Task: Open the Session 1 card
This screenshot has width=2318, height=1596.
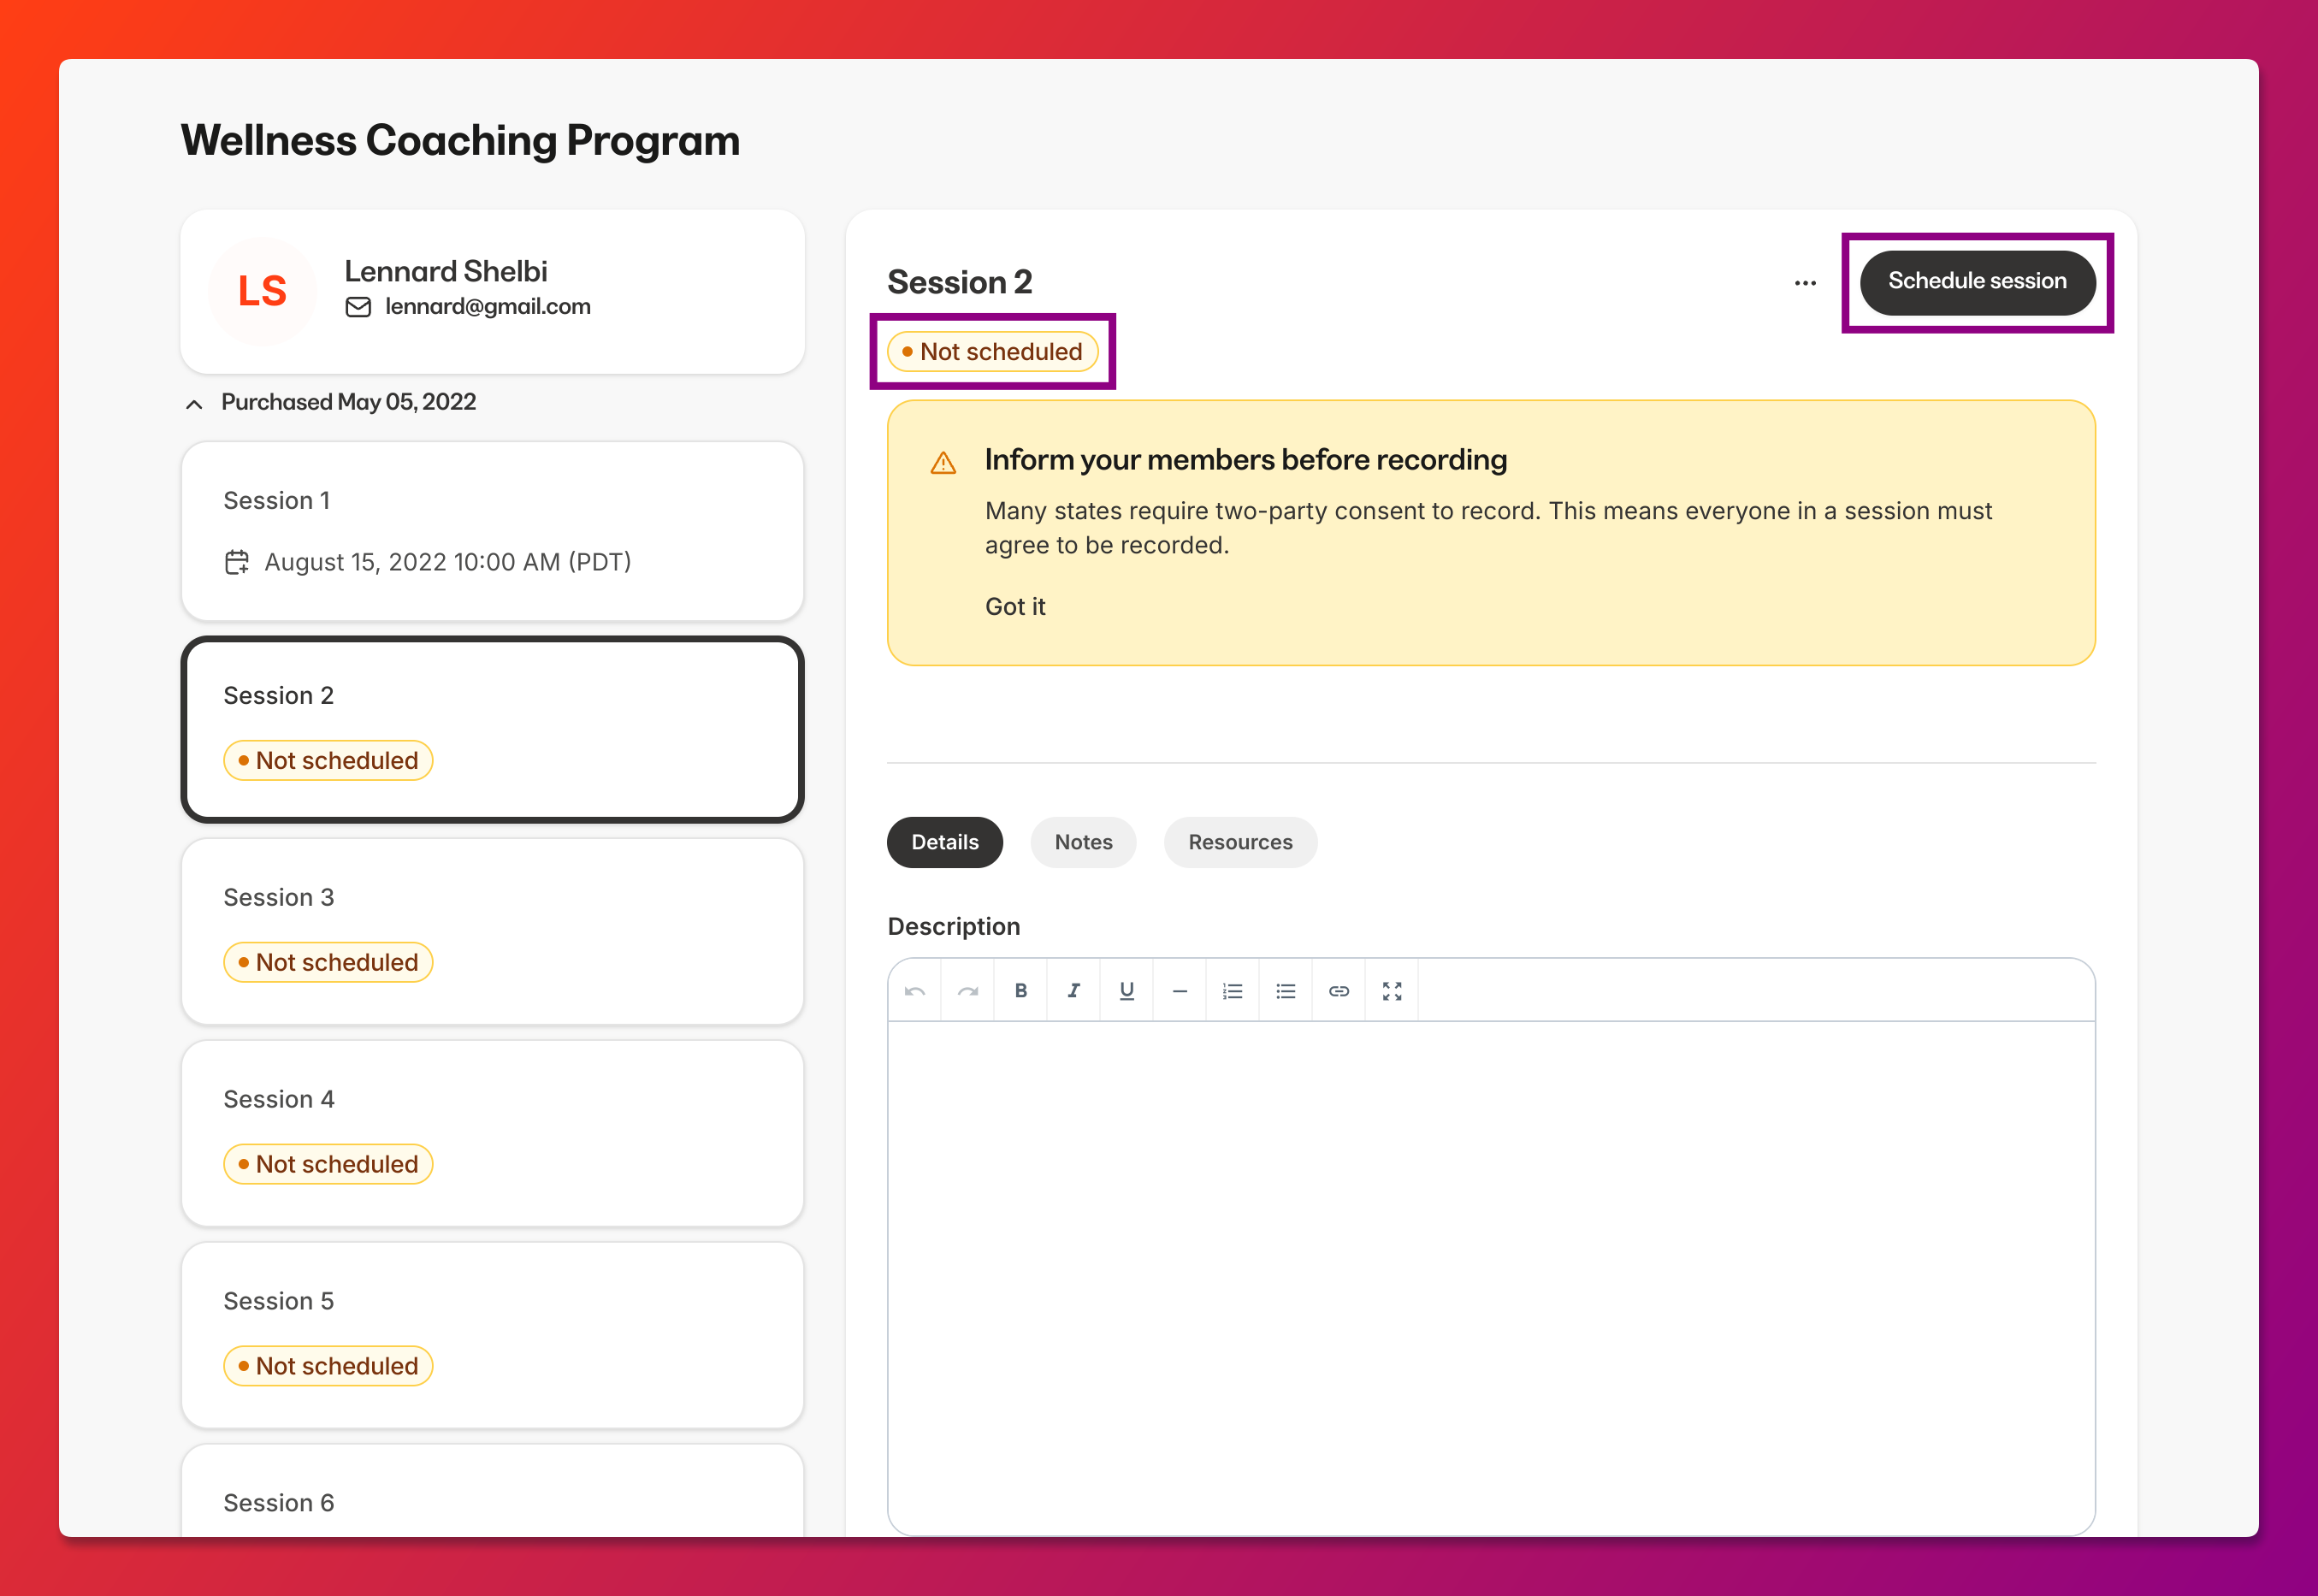Action: pyautogui.click(x=492, y=531)
